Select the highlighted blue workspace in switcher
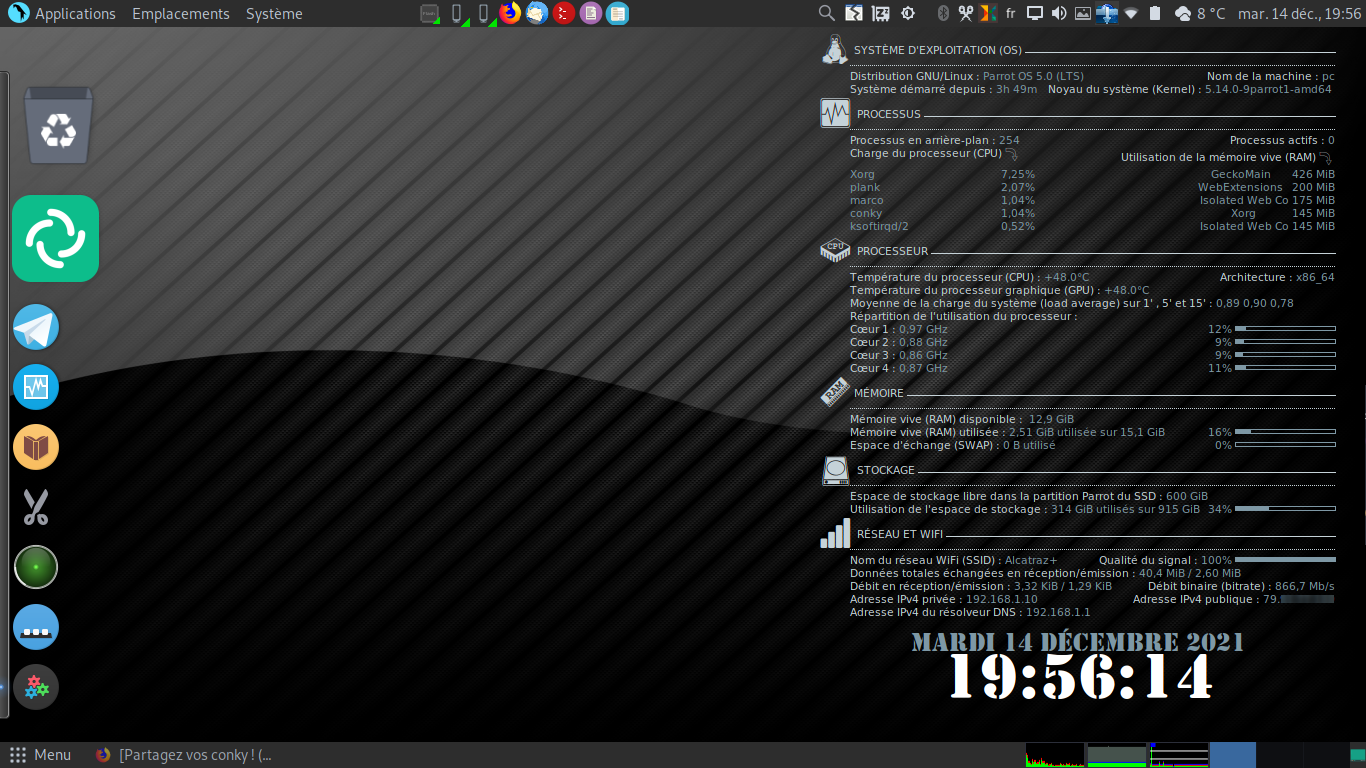Screen dimensions: 1366x768 click(x=1232, y=755)
